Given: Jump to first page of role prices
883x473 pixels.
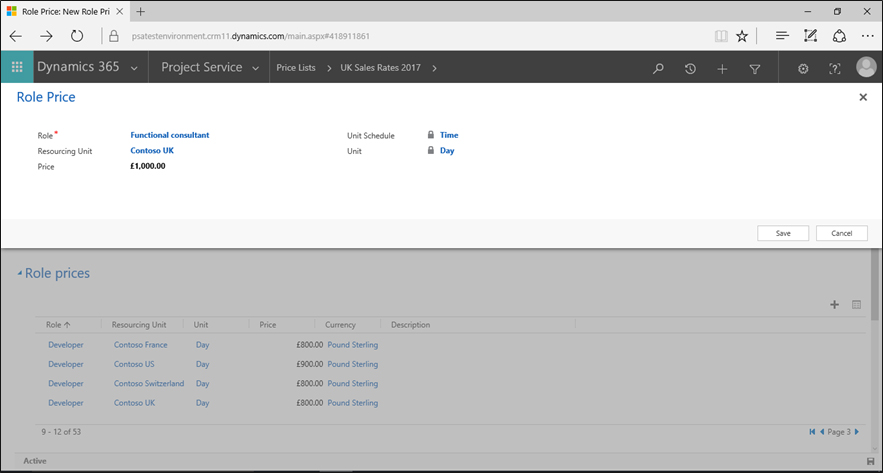Looking at the screenshot, I should click(x=812, y=432).
